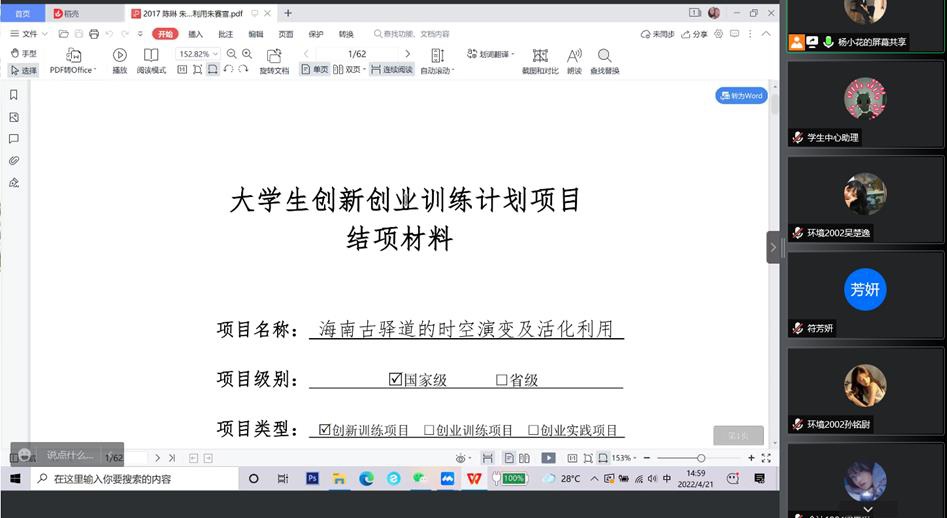947x518 pixels.
Task: Click the zoom out magnifier icon
Action: [x=231, y=54]
